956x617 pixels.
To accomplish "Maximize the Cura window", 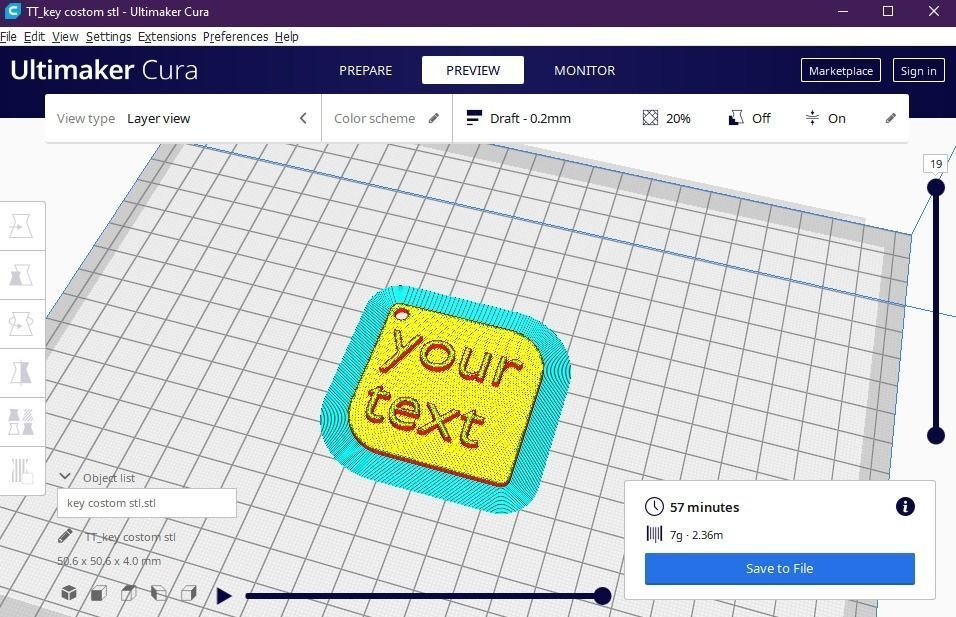I will (888, 11).
